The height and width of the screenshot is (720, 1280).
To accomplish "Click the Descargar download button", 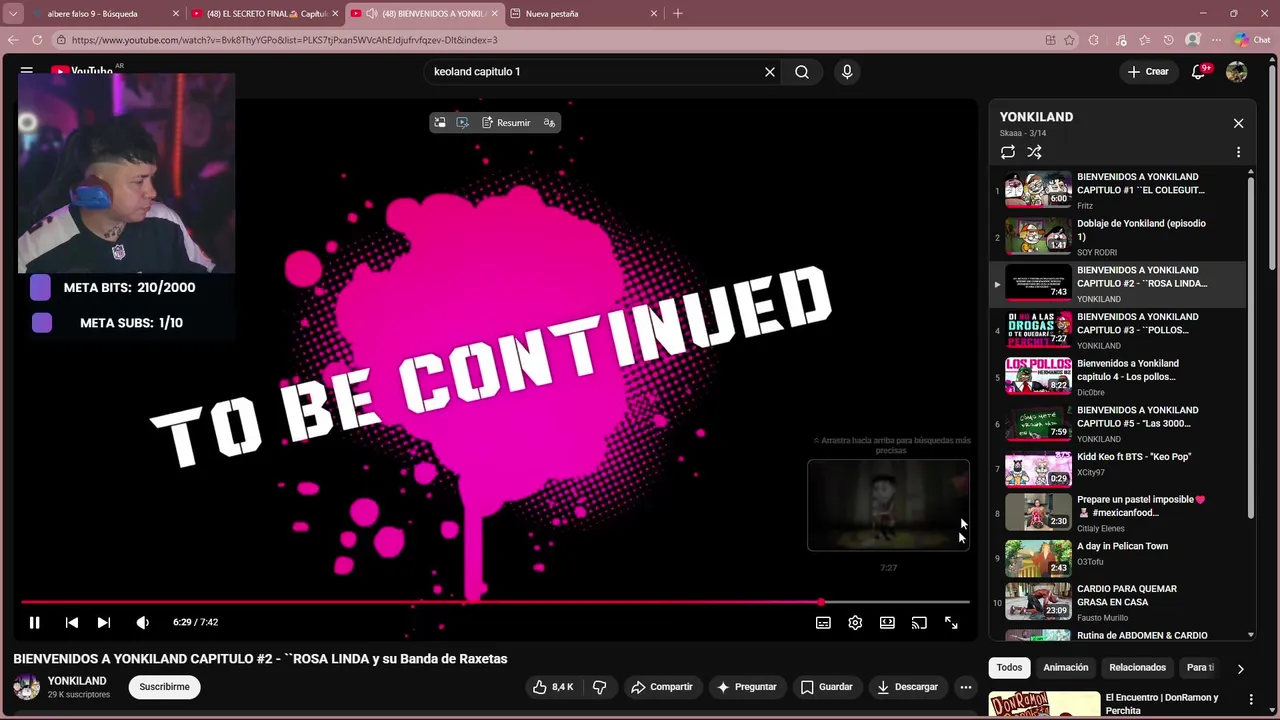I will coord(907,687).
